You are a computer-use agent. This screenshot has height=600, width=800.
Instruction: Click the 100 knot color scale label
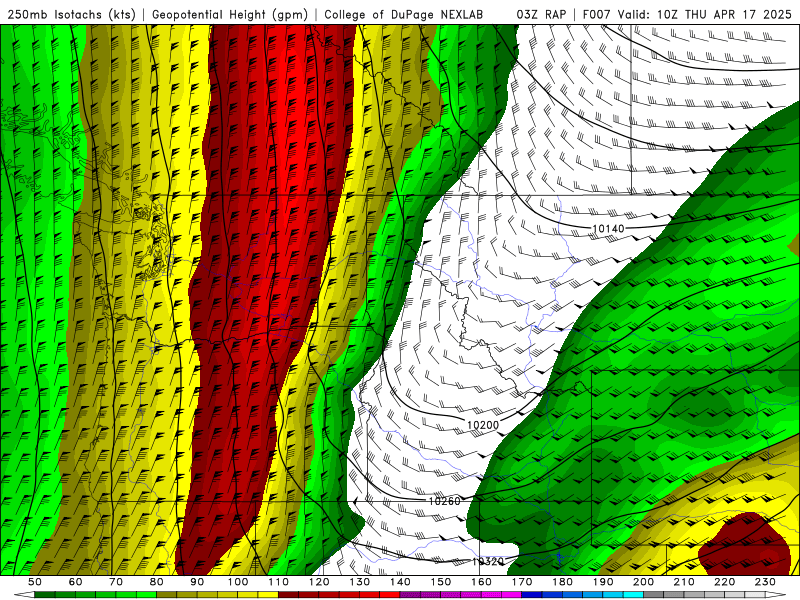coord(238,582)
